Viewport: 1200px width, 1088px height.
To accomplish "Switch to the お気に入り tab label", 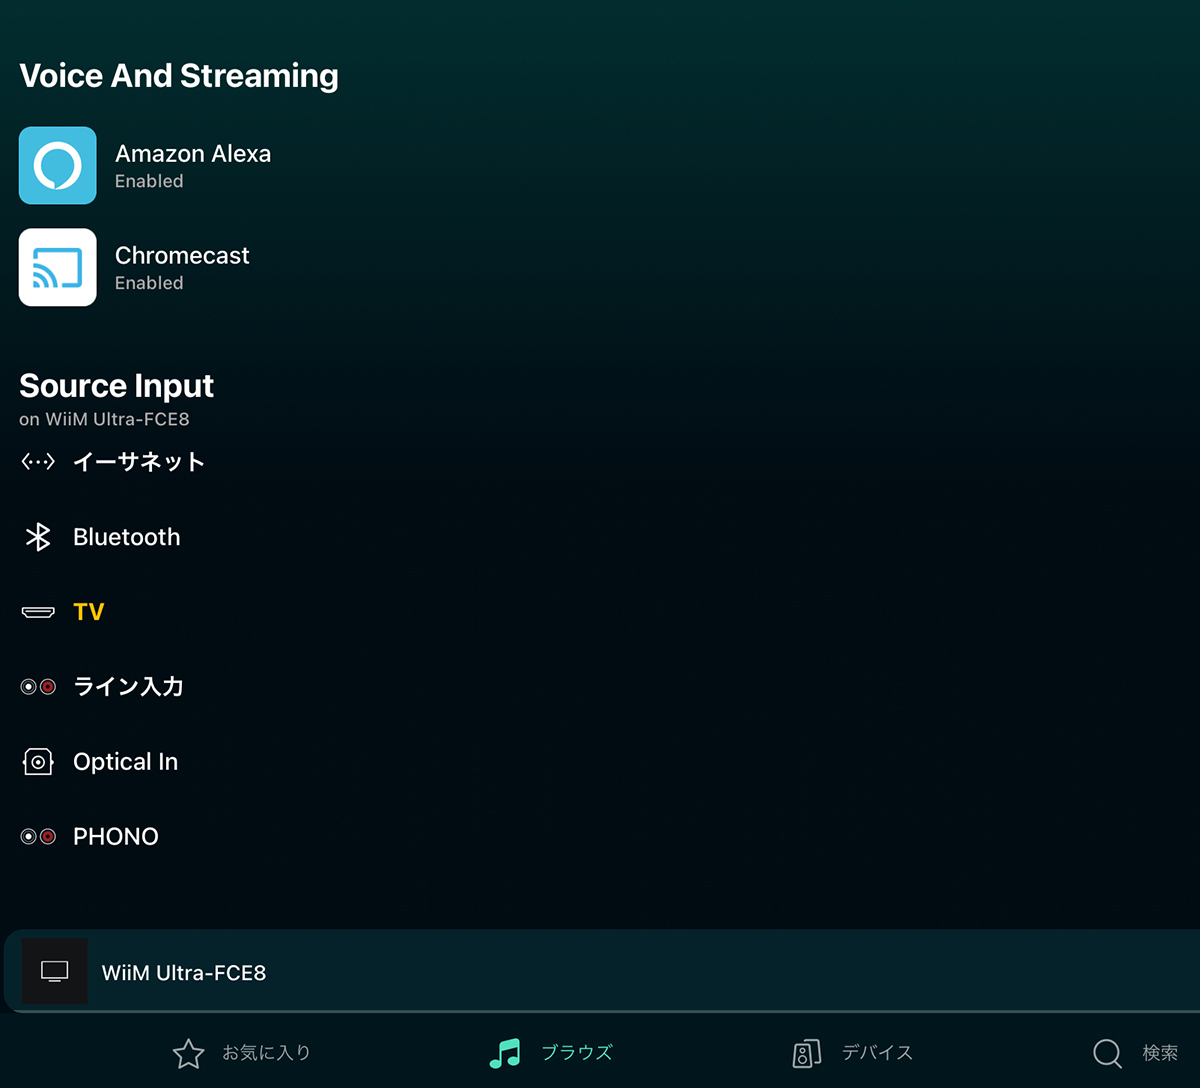I will tap(266, 1053).
